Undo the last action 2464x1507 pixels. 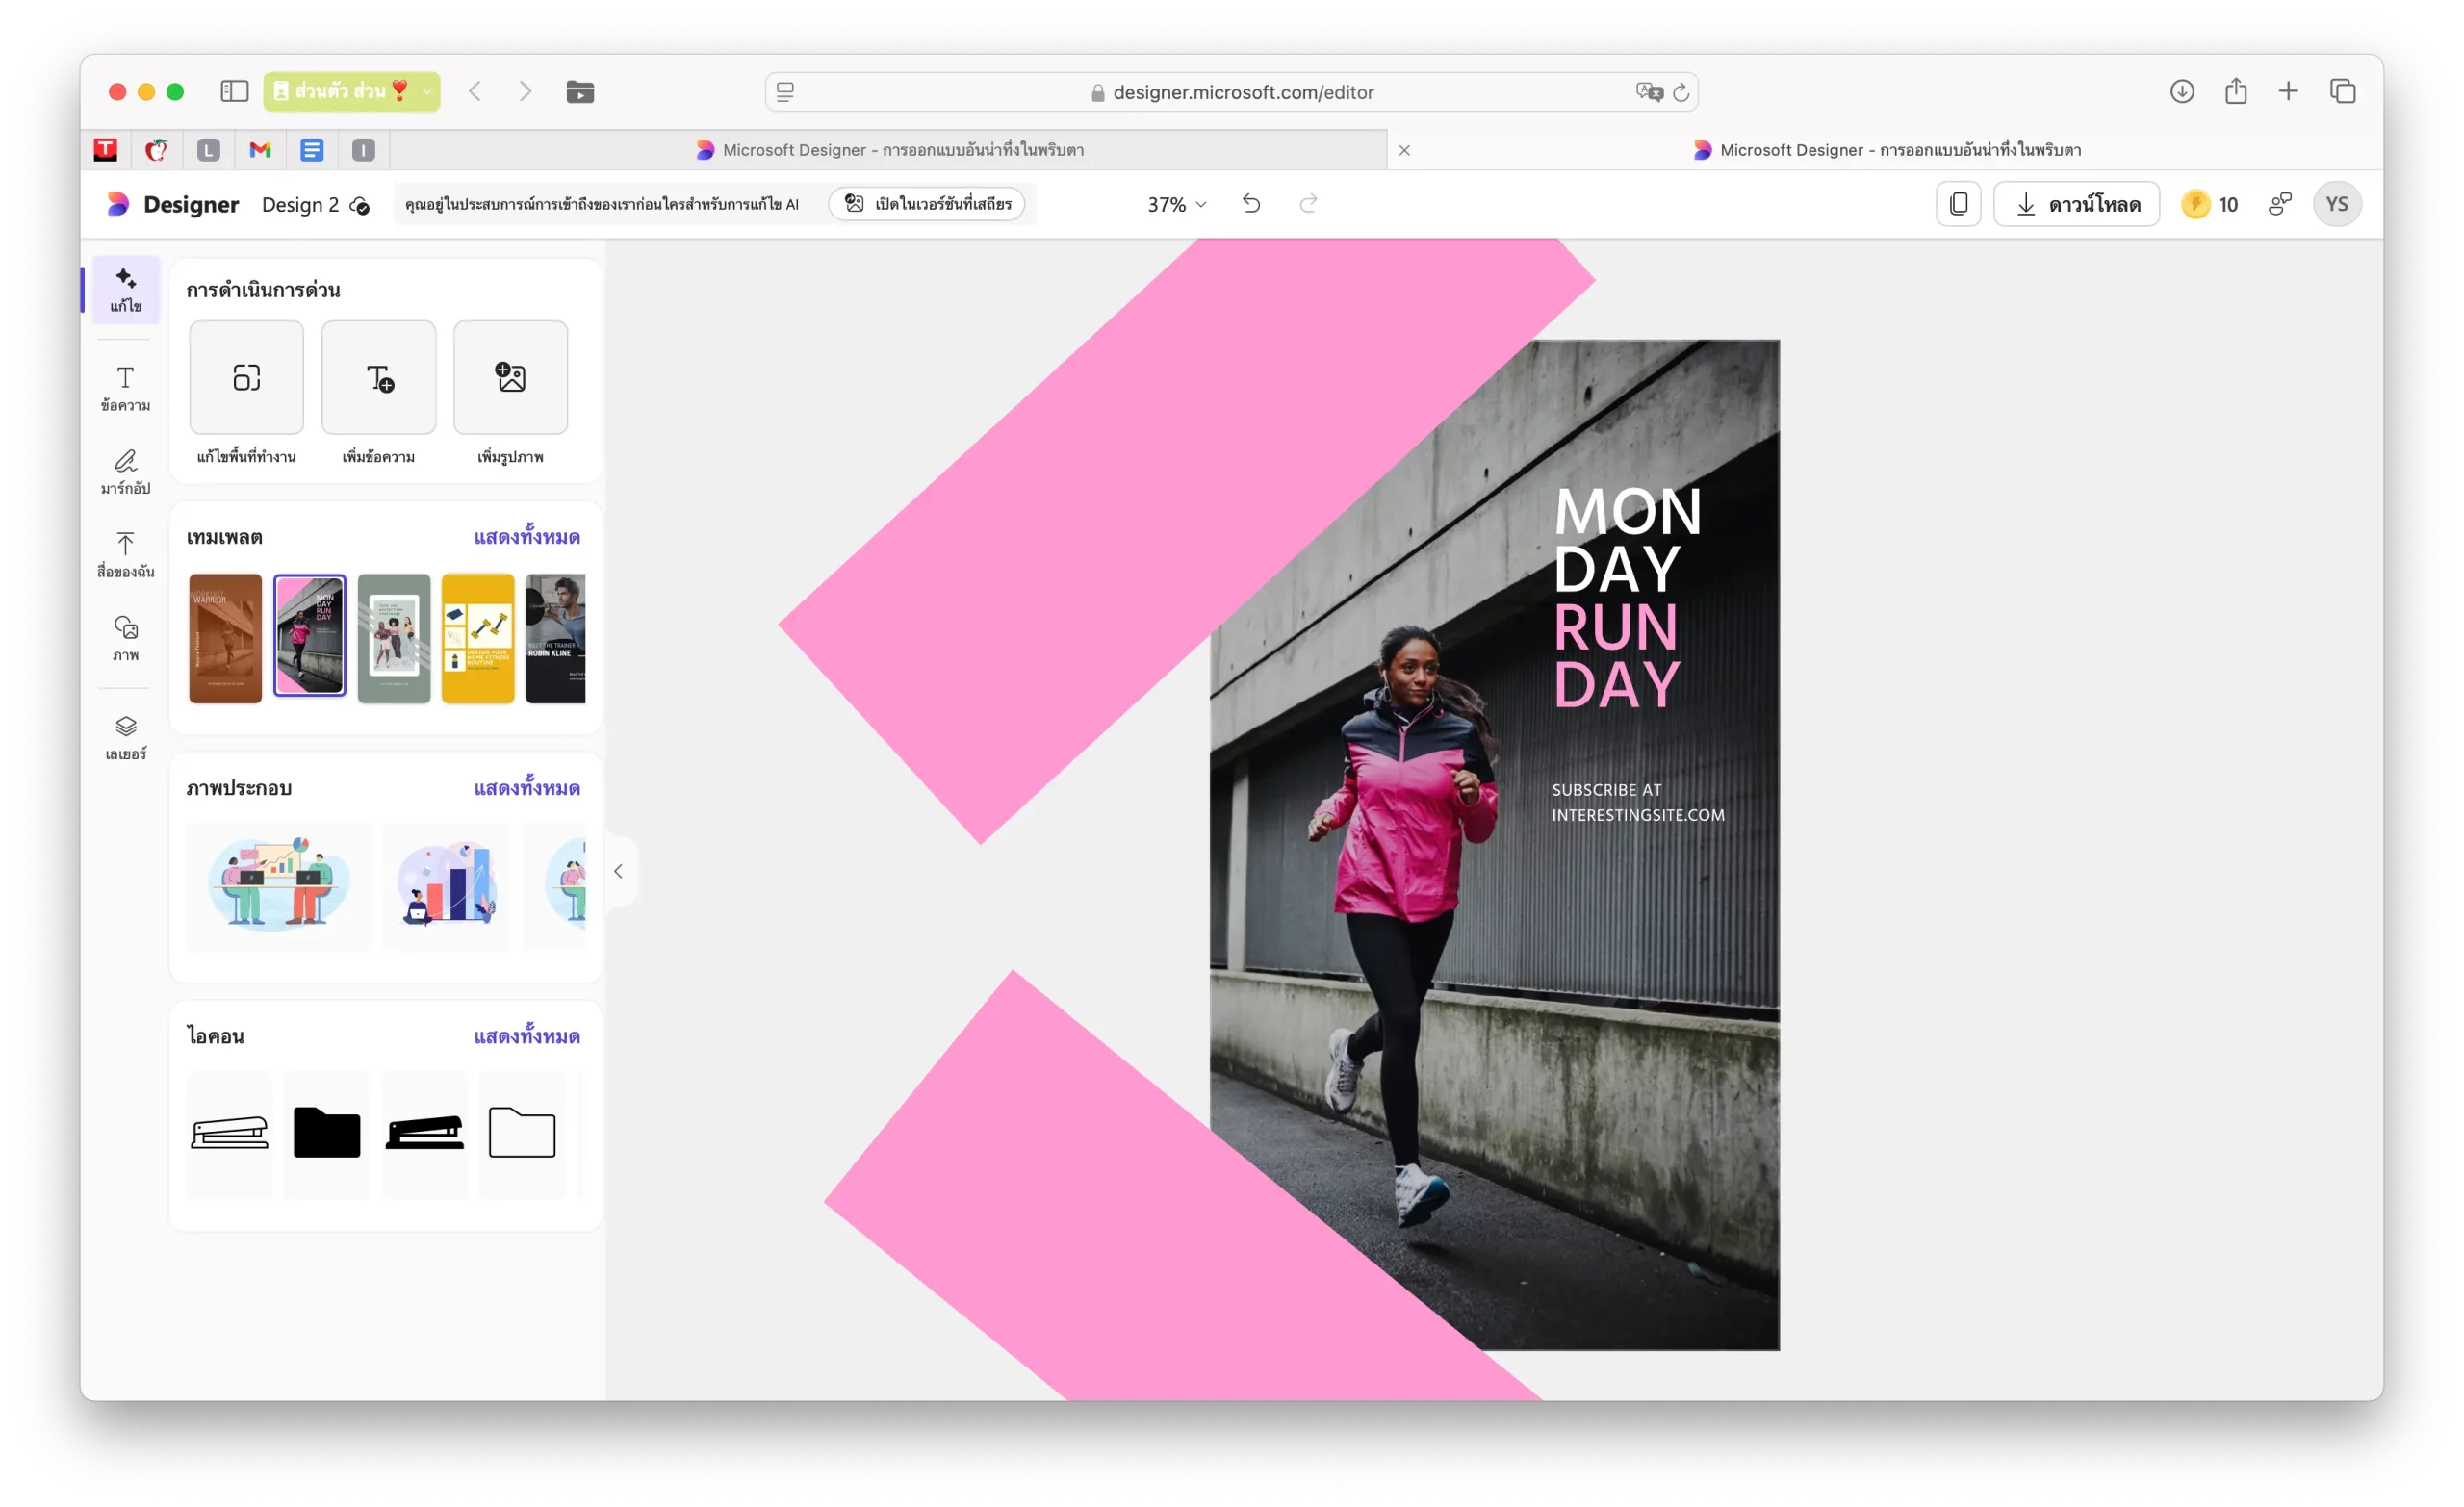(x=1251, y=204)
